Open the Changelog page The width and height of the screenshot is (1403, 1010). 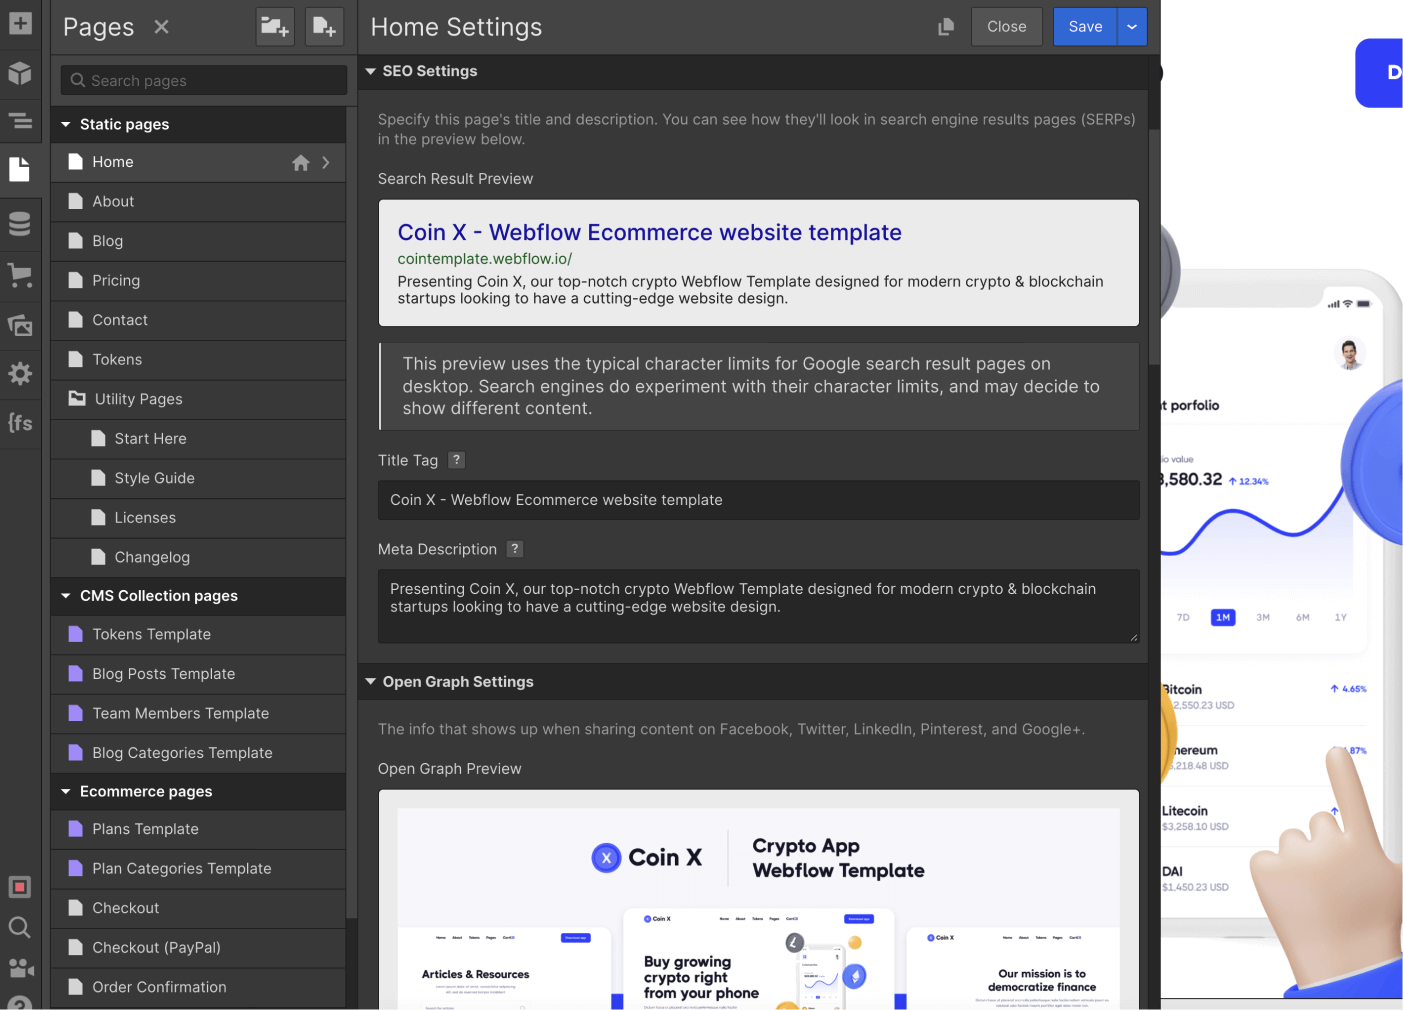coord(198,557)
